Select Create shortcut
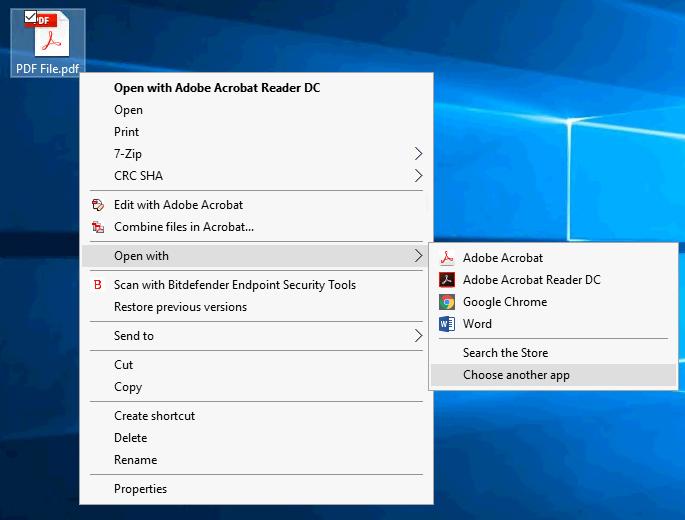Viewport: 685px width, 520px height. [x=256, y=416]
